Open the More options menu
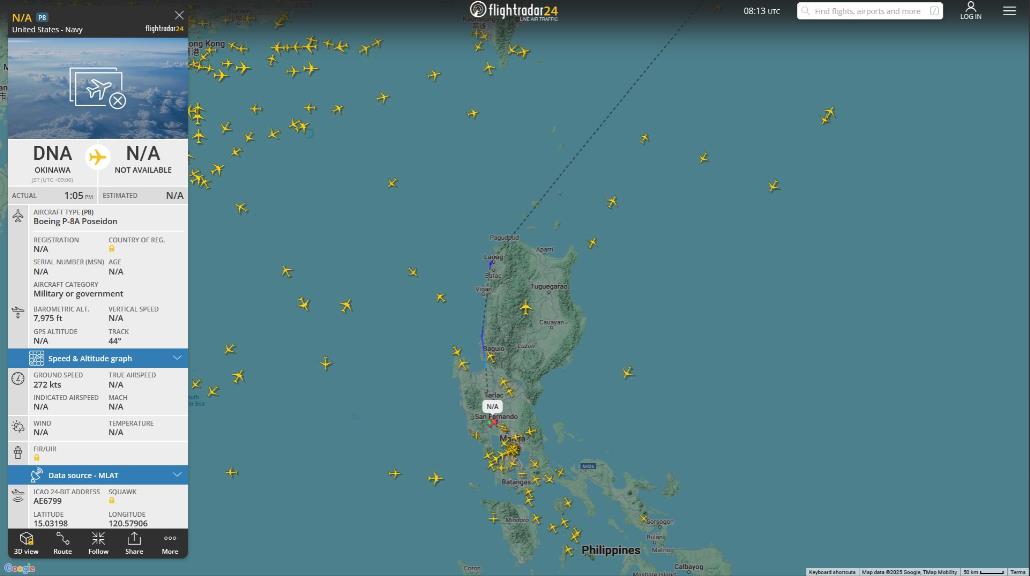Screen dimensions: 1030x576 tap(169, 543)
